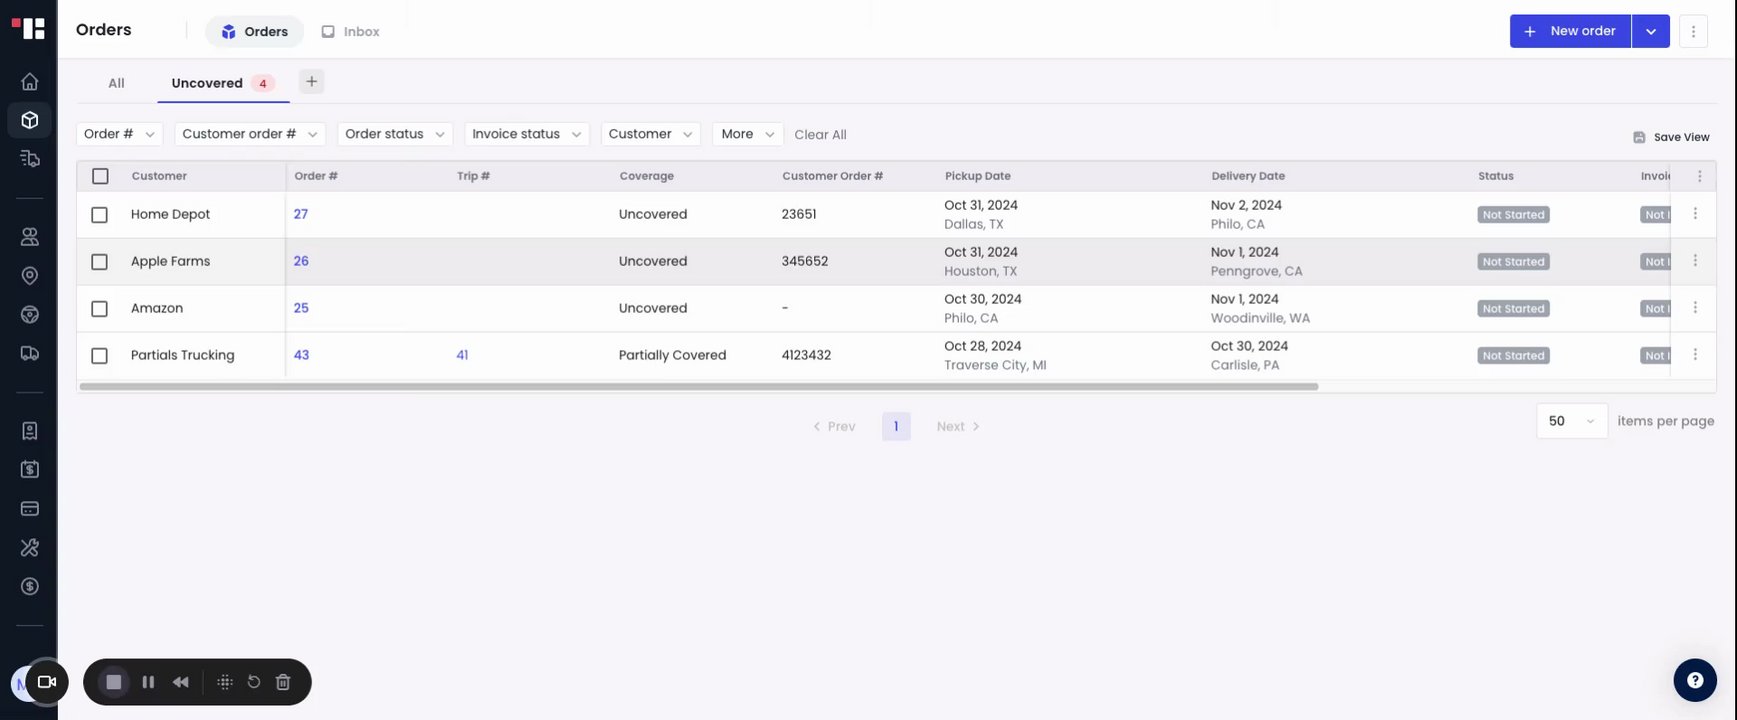
Task: Select all rows with the header checkbox
Action: pos(100,176)
